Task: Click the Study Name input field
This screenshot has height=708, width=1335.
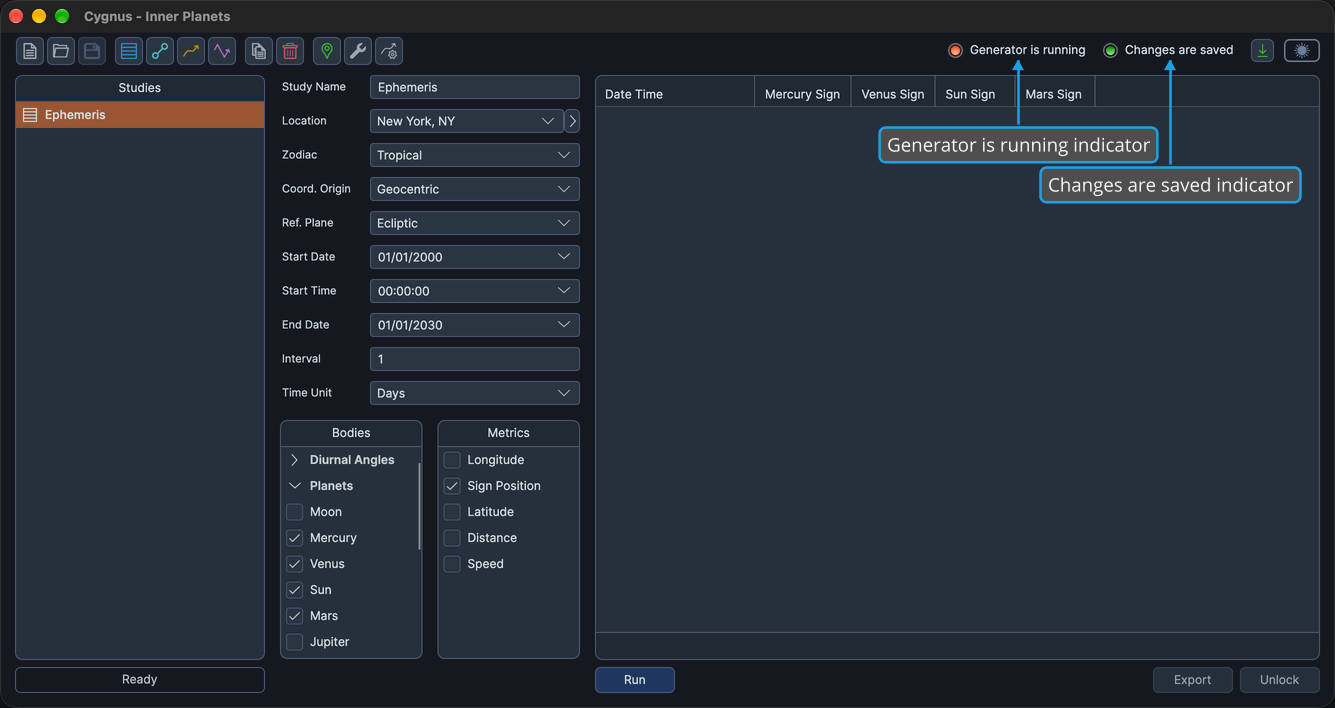Action: (x=475, y=87)
